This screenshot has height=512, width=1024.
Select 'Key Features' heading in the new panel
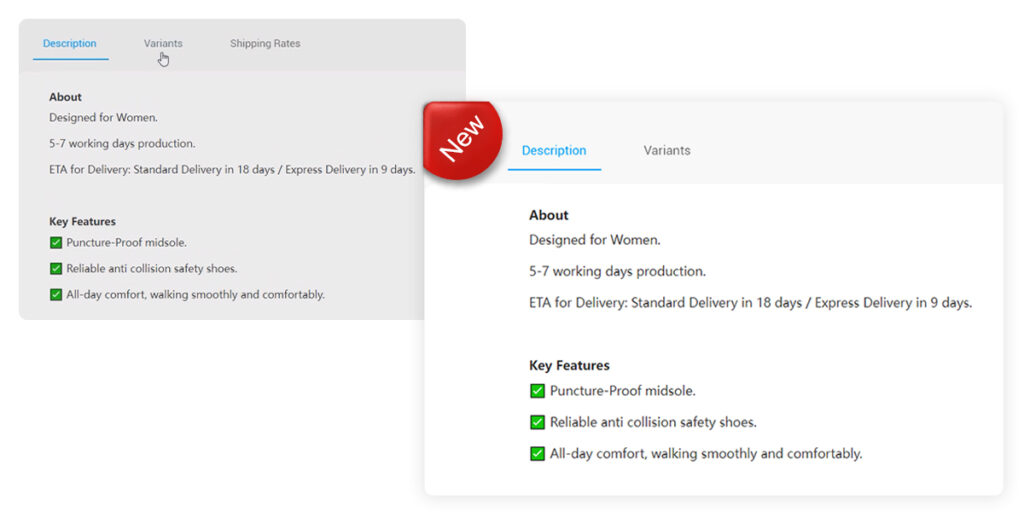tap(569, 366)
